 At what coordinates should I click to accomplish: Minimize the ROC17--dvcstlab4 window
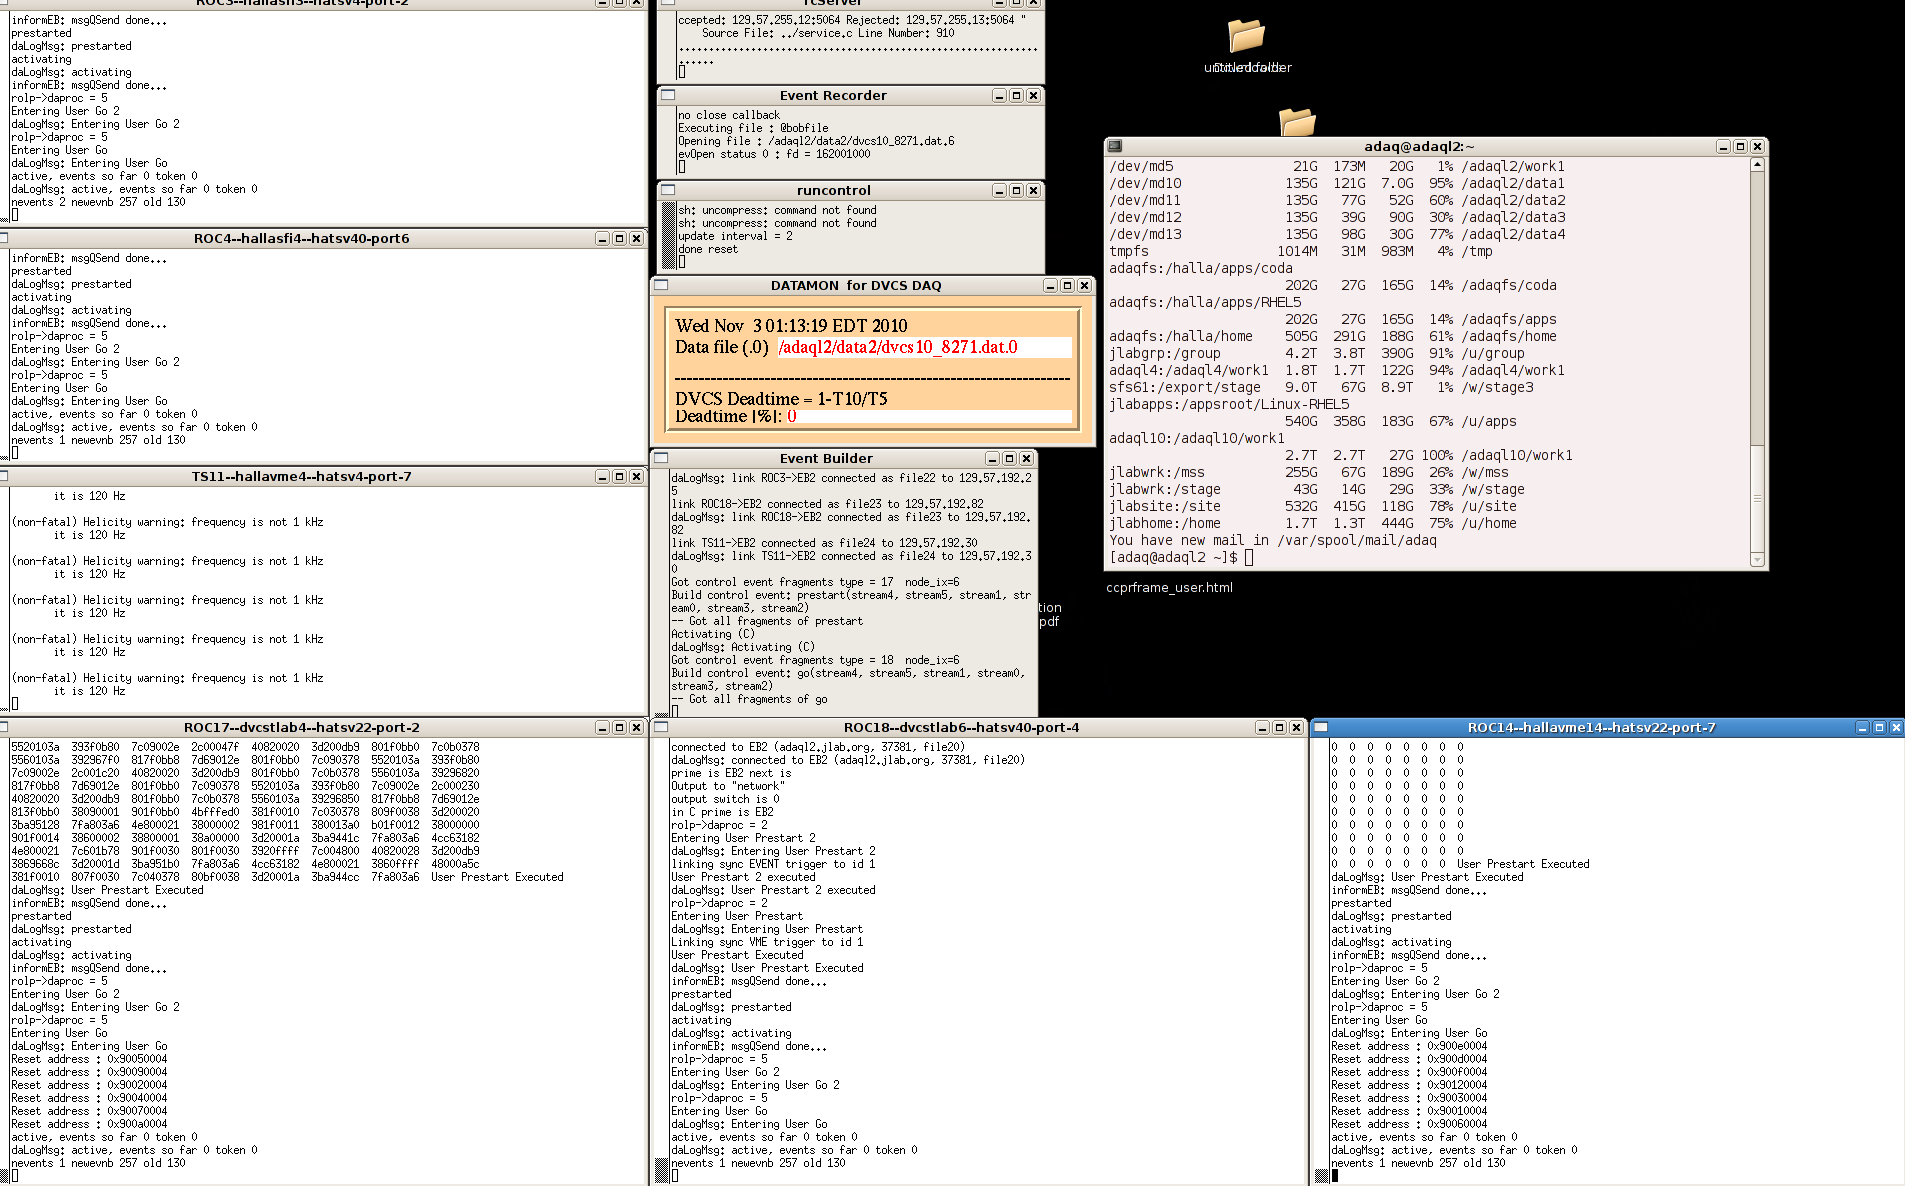(602, 727)
